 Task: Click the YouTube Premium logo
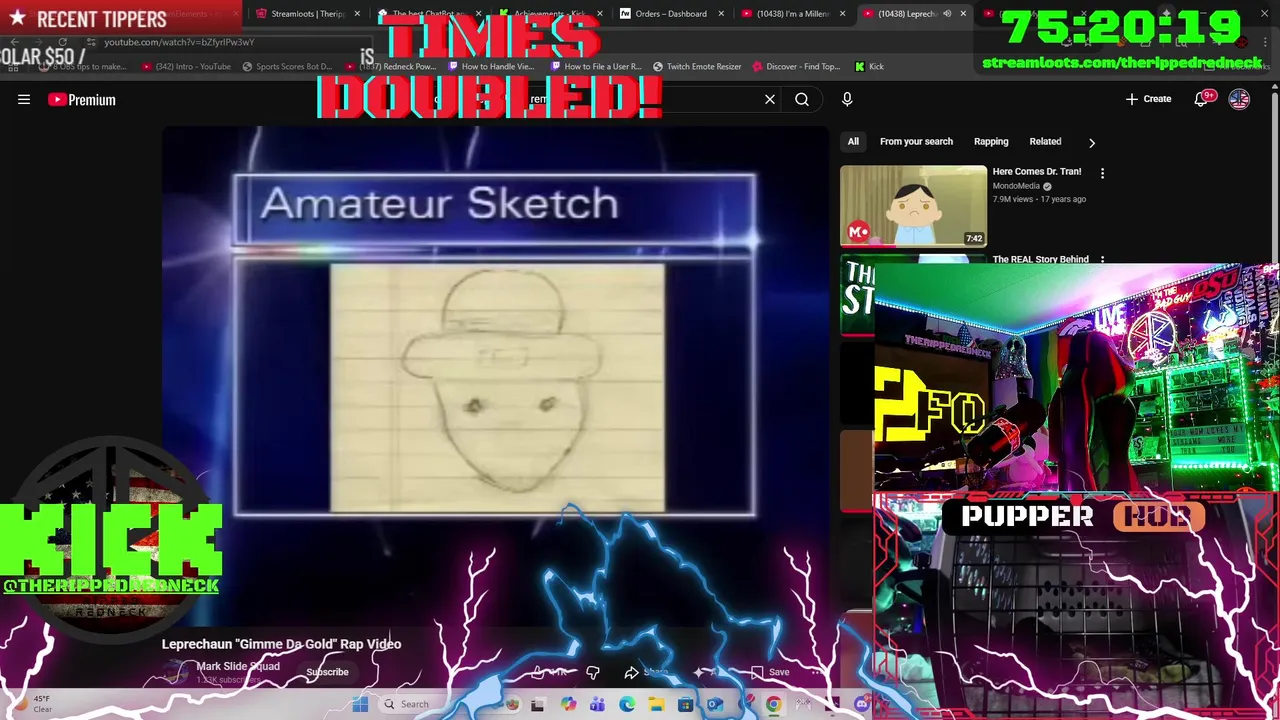[82, 99]
